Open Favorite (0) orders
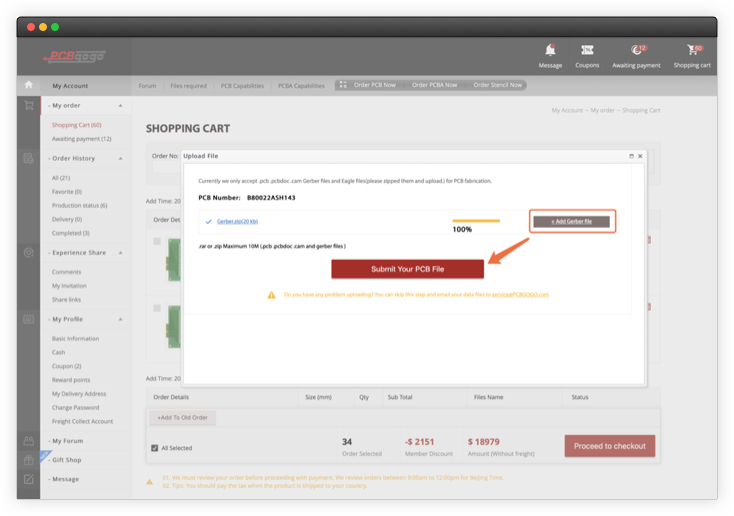The image size is (734, 516). click(x=66, y=192)
